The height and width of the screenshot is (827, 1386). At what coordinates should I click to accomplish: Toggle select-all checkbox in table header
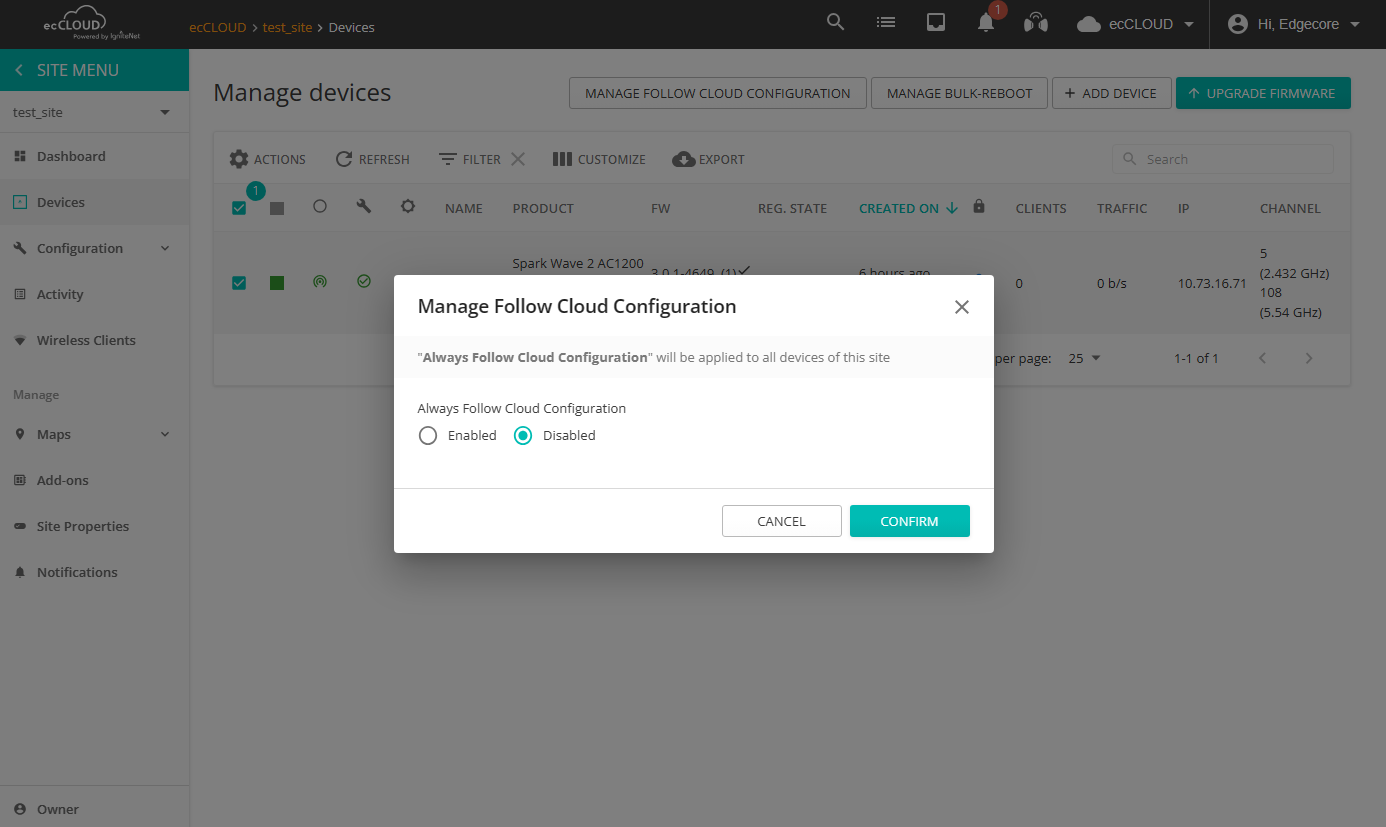click(x=239, y=208)
